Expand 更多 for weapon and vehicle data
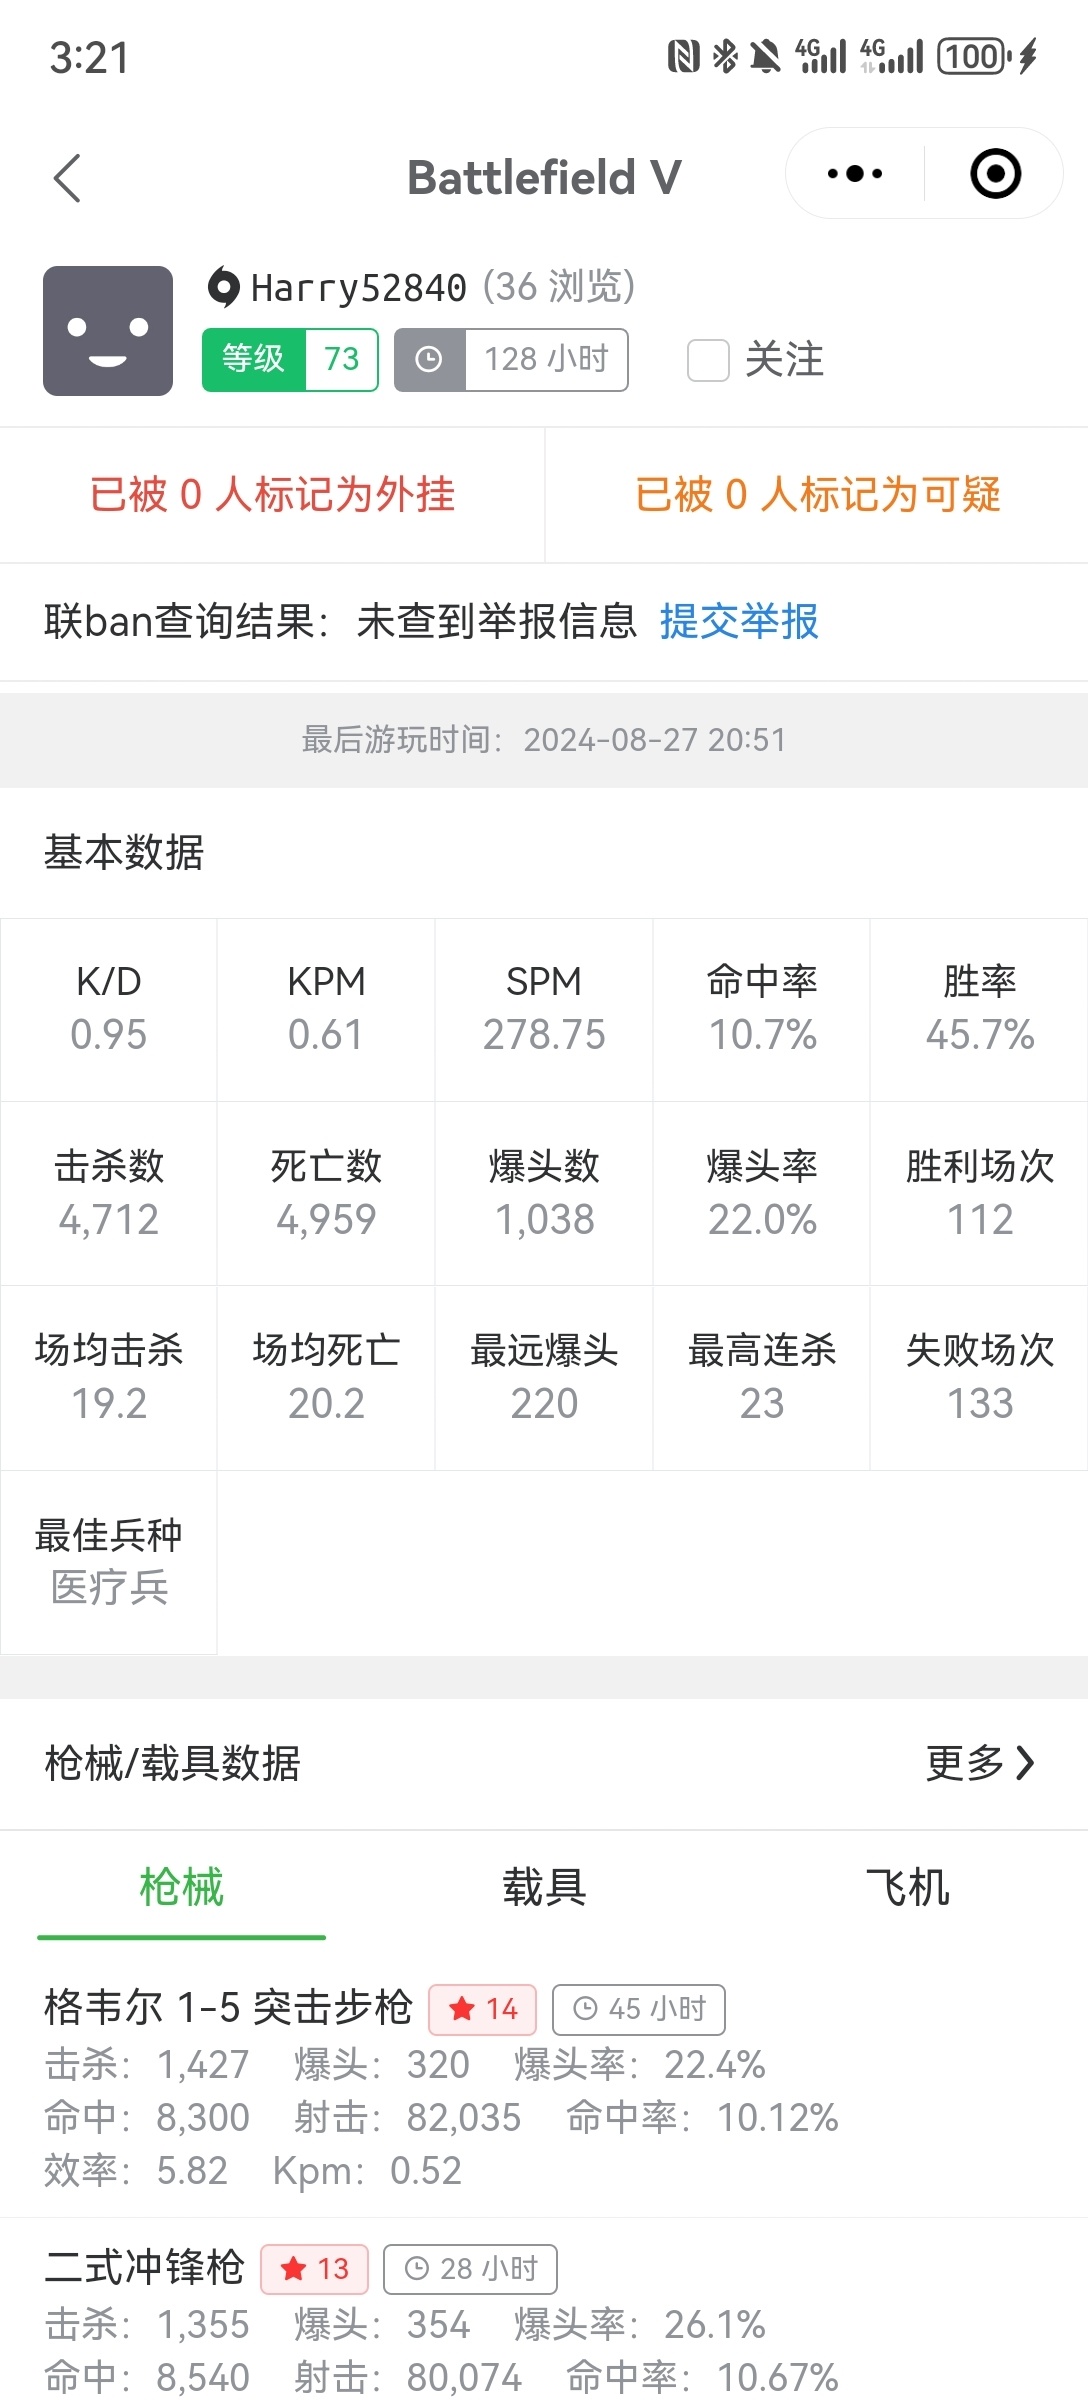 979,1763
